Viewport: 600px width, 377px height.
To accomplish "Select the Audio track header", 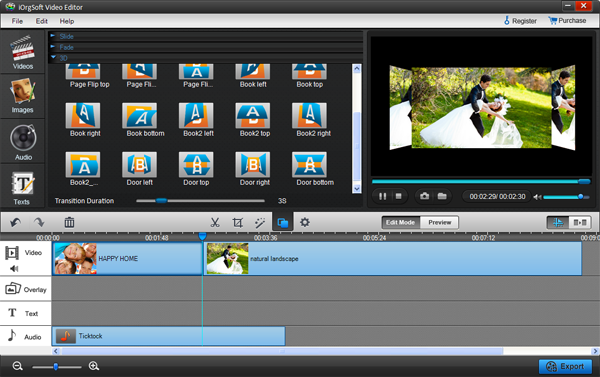I will [x=26, y=336].
